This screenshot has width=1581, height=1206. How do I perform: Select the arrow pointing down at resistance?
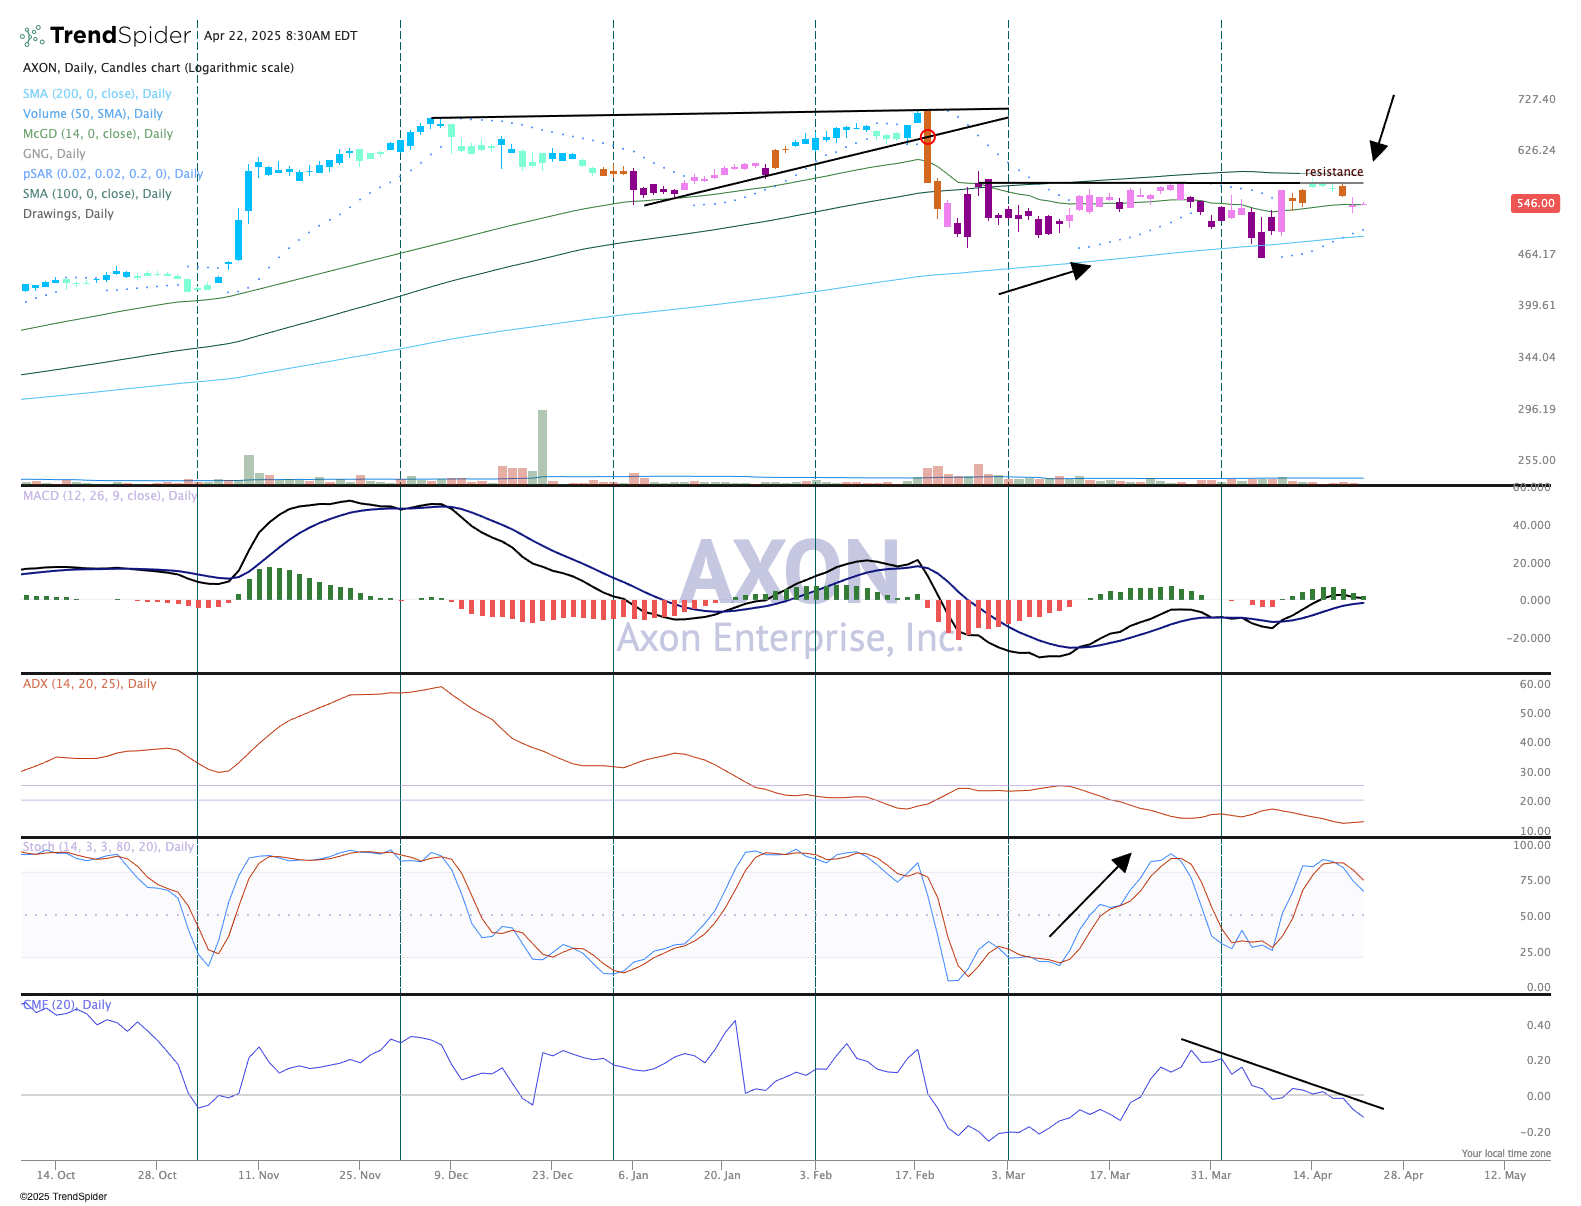[x=1384, y=127]
